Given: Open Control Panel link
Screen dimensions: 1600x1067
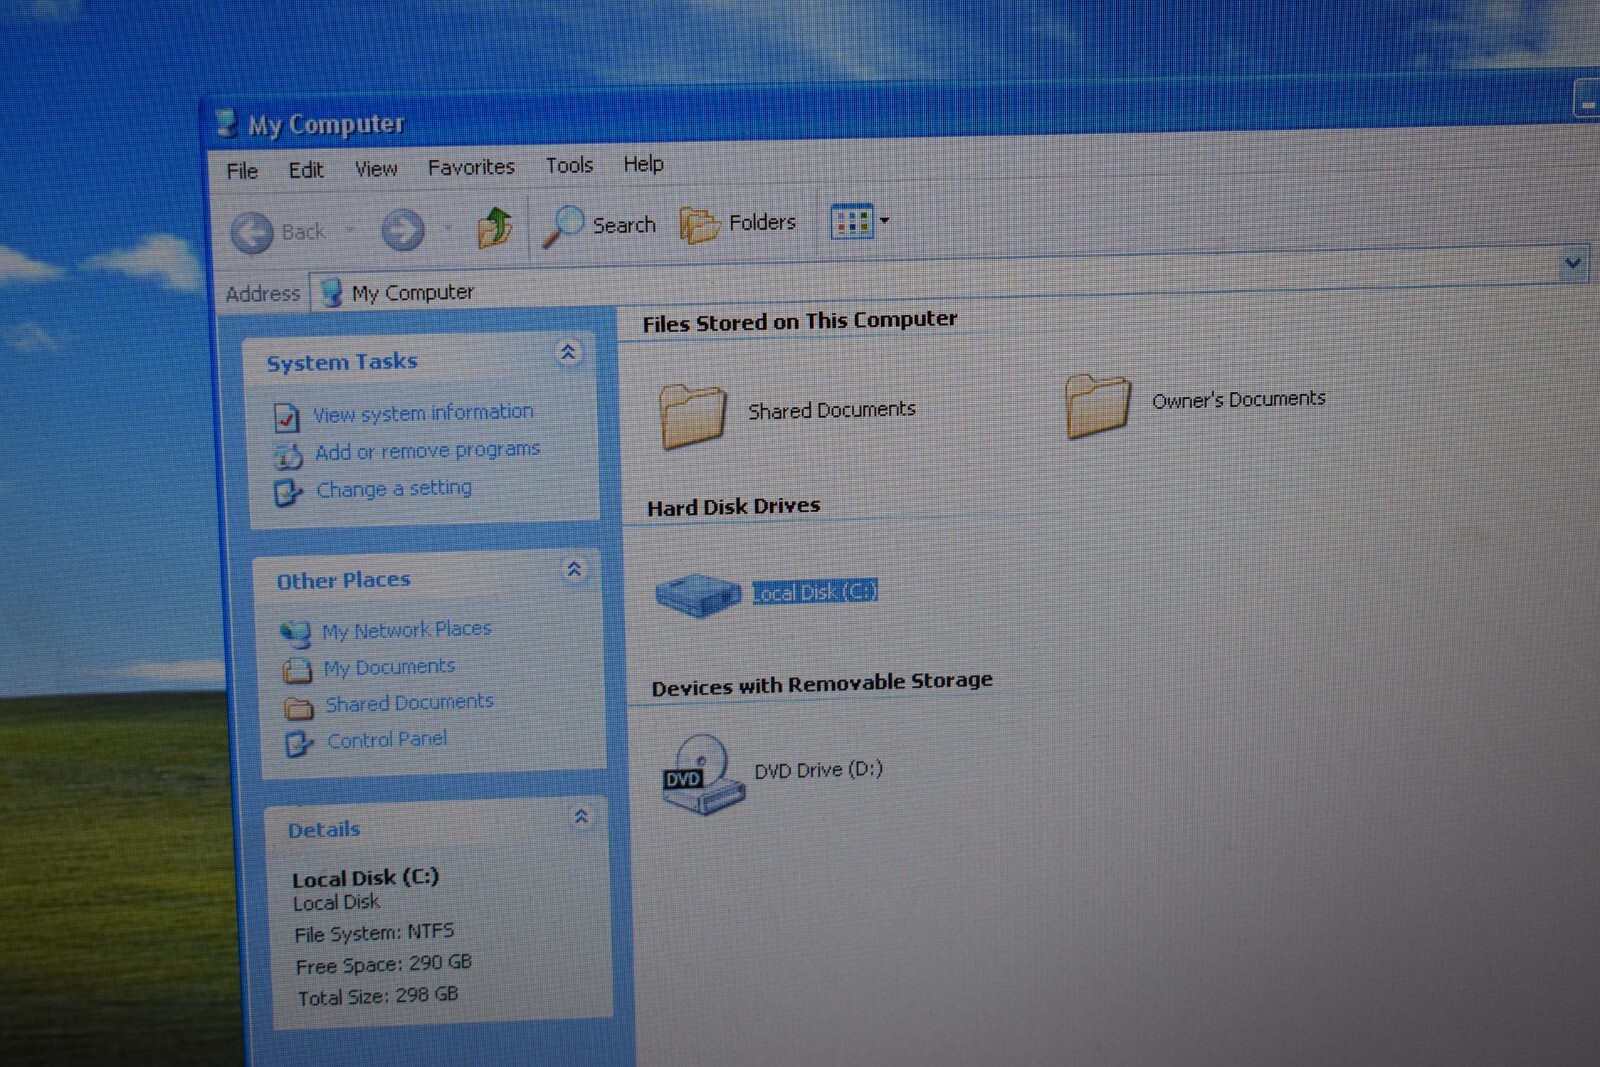Looking at the screenshot, I should (387, 740).
